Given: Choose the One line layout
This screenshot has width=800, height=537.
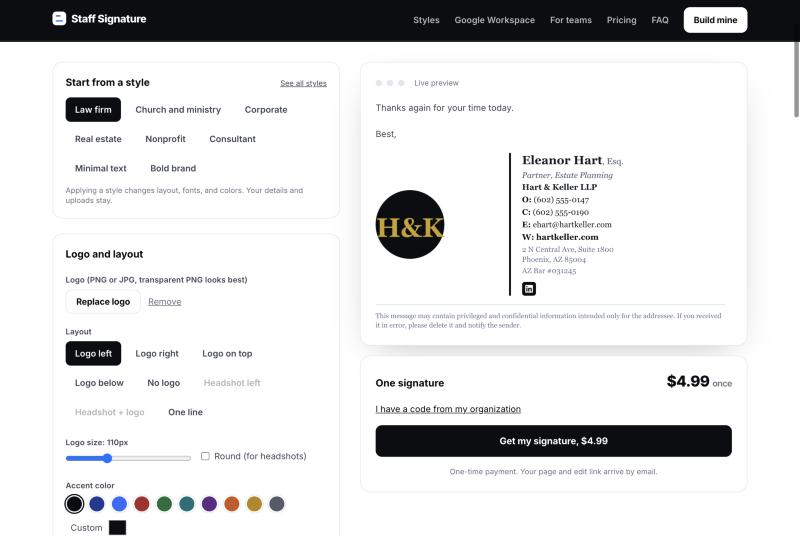Looking at the screenshot, I should coord(185,412).
